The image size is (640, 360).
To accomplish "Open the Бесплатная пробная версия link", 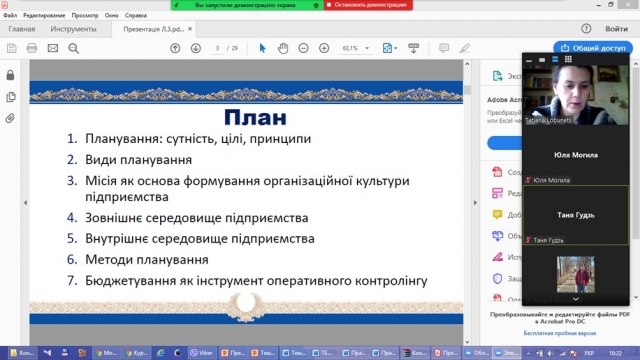I will point(560,333).
